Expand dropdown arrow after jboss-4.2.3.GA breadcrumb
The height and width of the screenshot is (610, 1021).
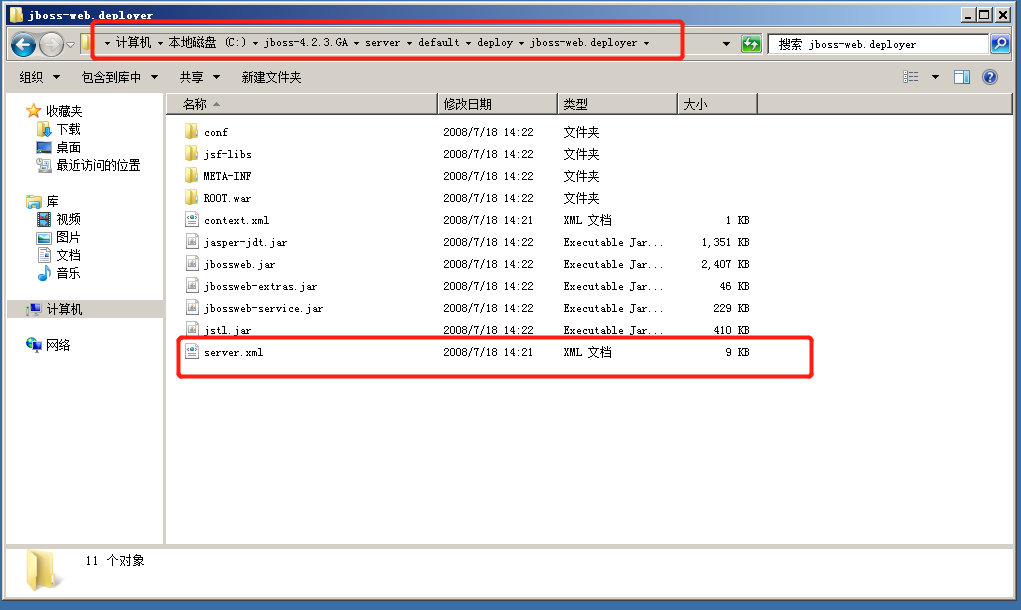[356, 43]
